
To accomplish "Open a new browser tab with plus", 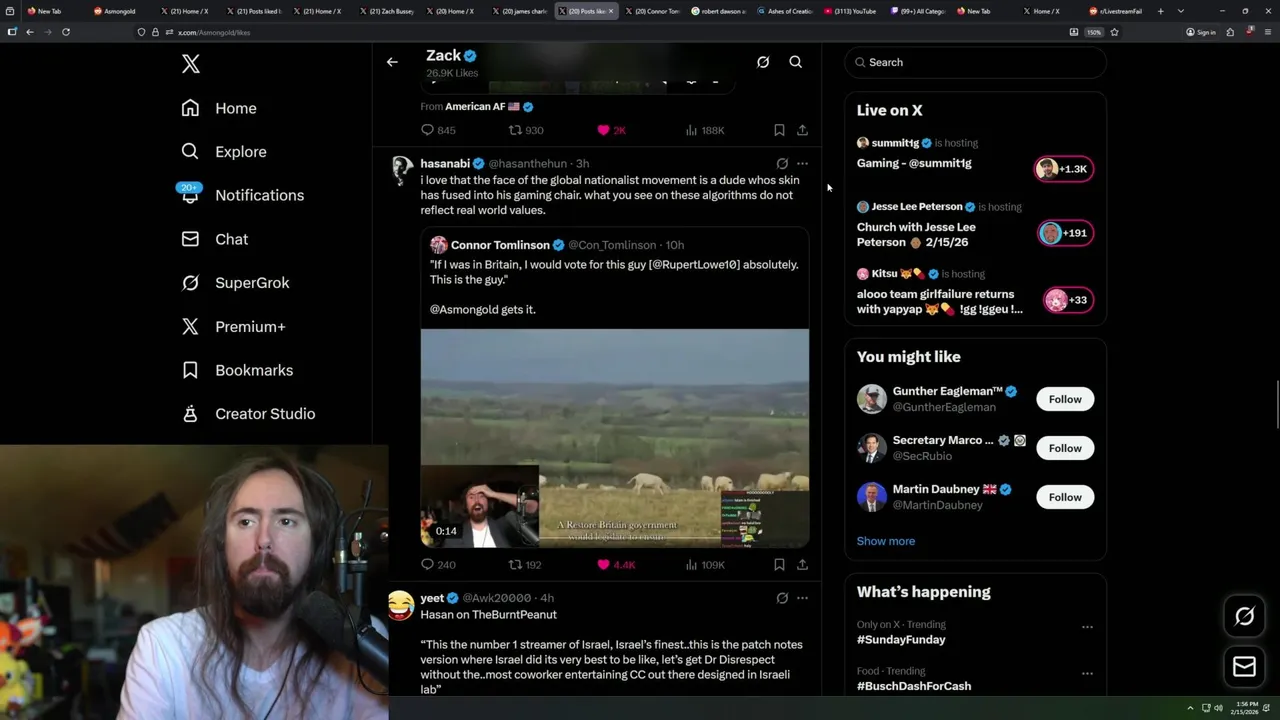I will 1160,11.
